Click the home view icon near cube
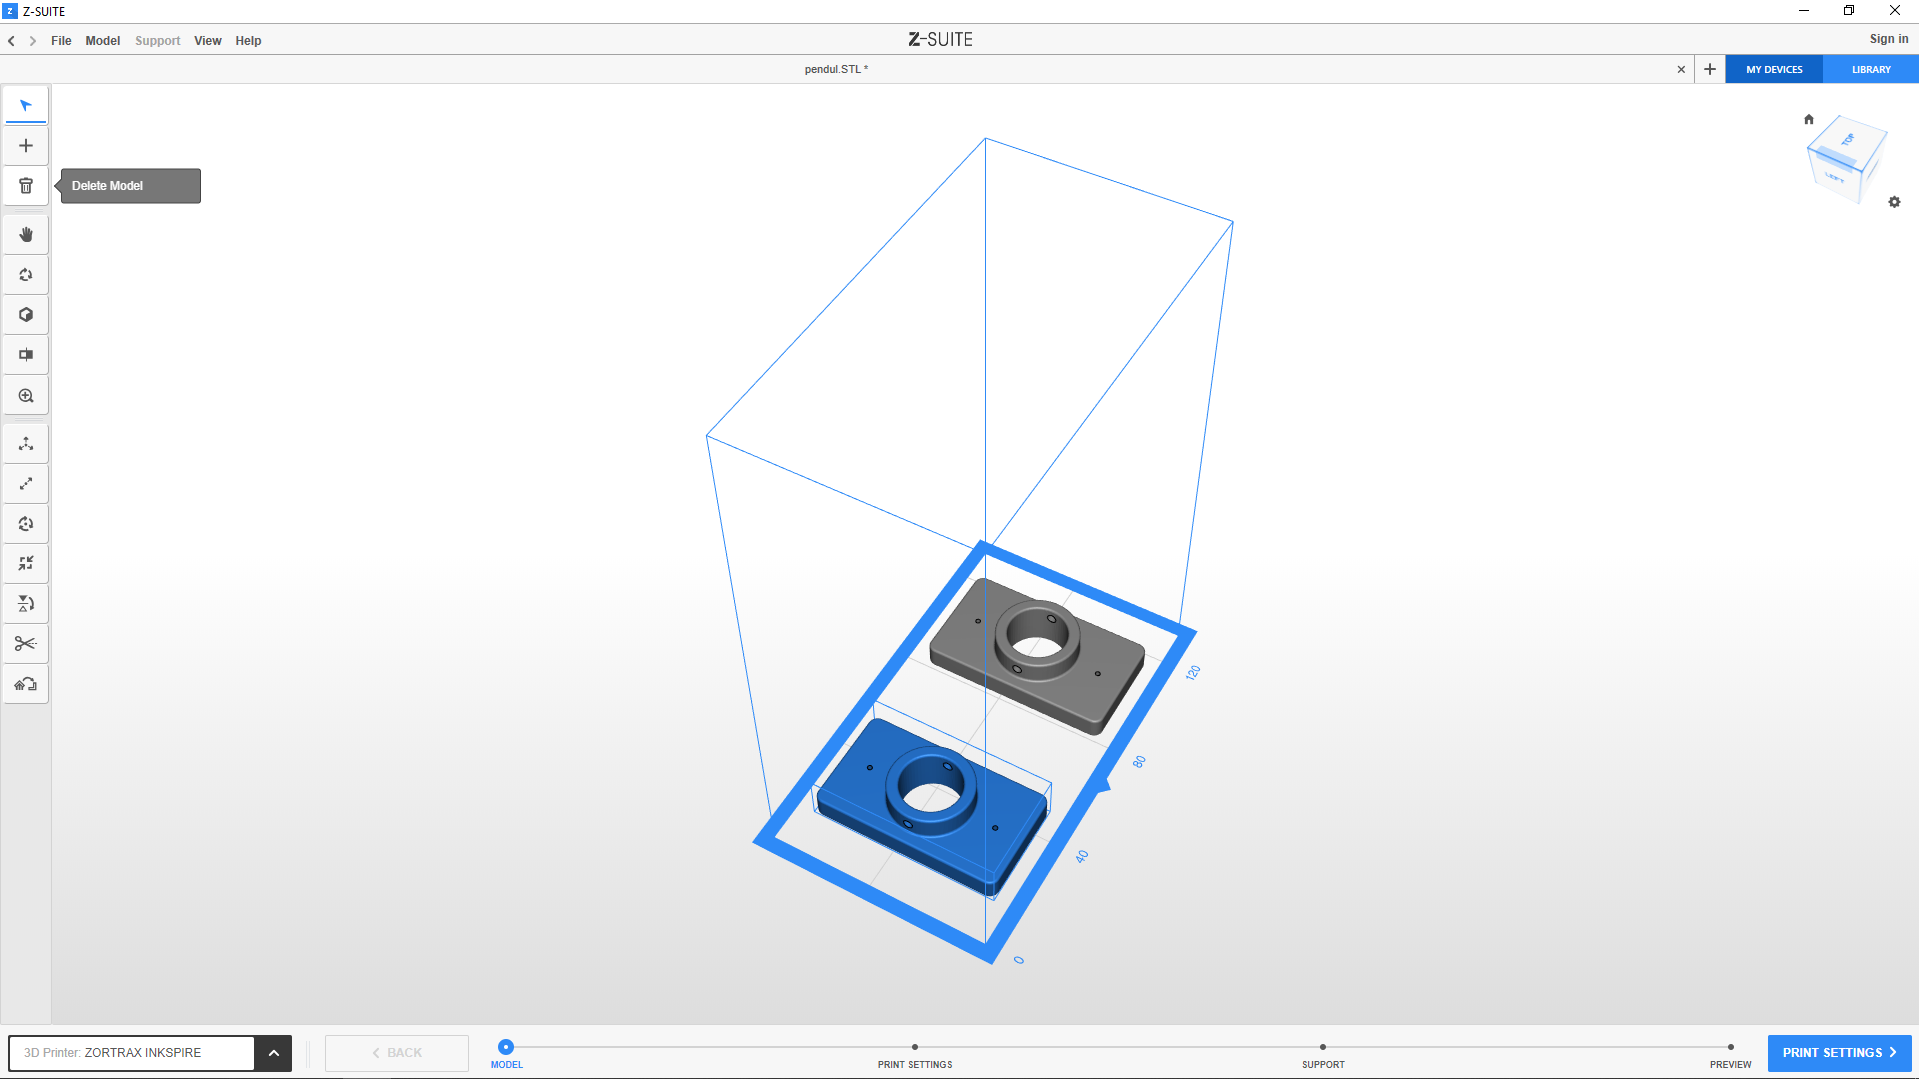 pos(1808,119)
